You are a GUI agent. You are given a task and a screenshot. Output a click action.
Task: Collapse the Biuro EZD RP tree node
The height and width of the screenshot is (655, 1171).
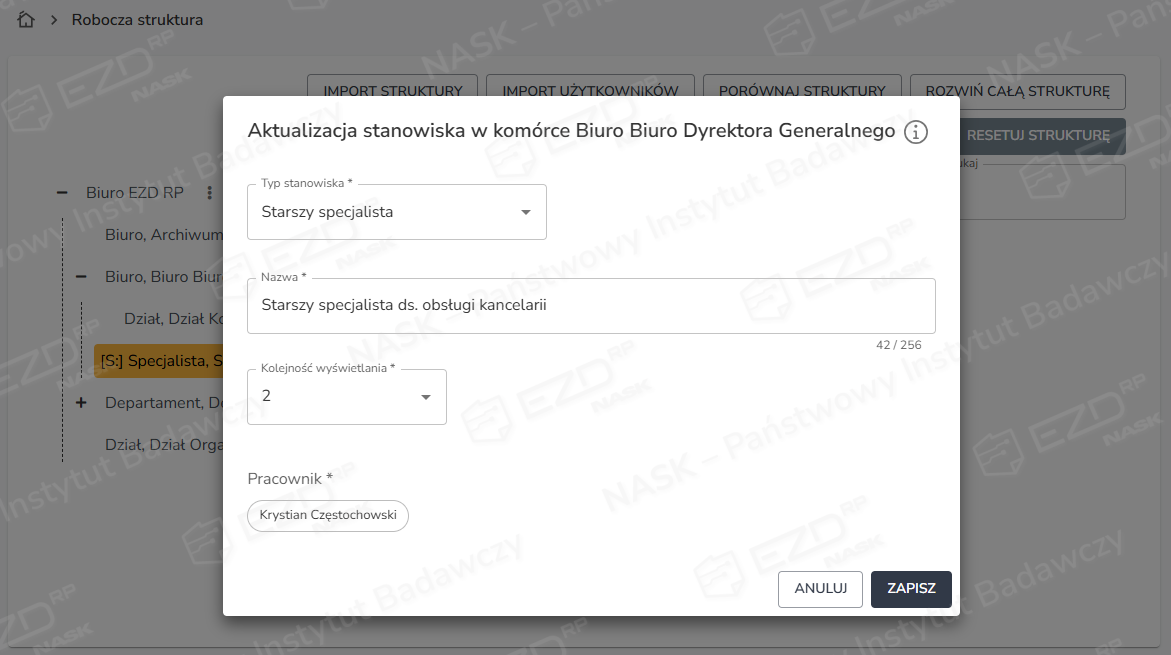62,193
